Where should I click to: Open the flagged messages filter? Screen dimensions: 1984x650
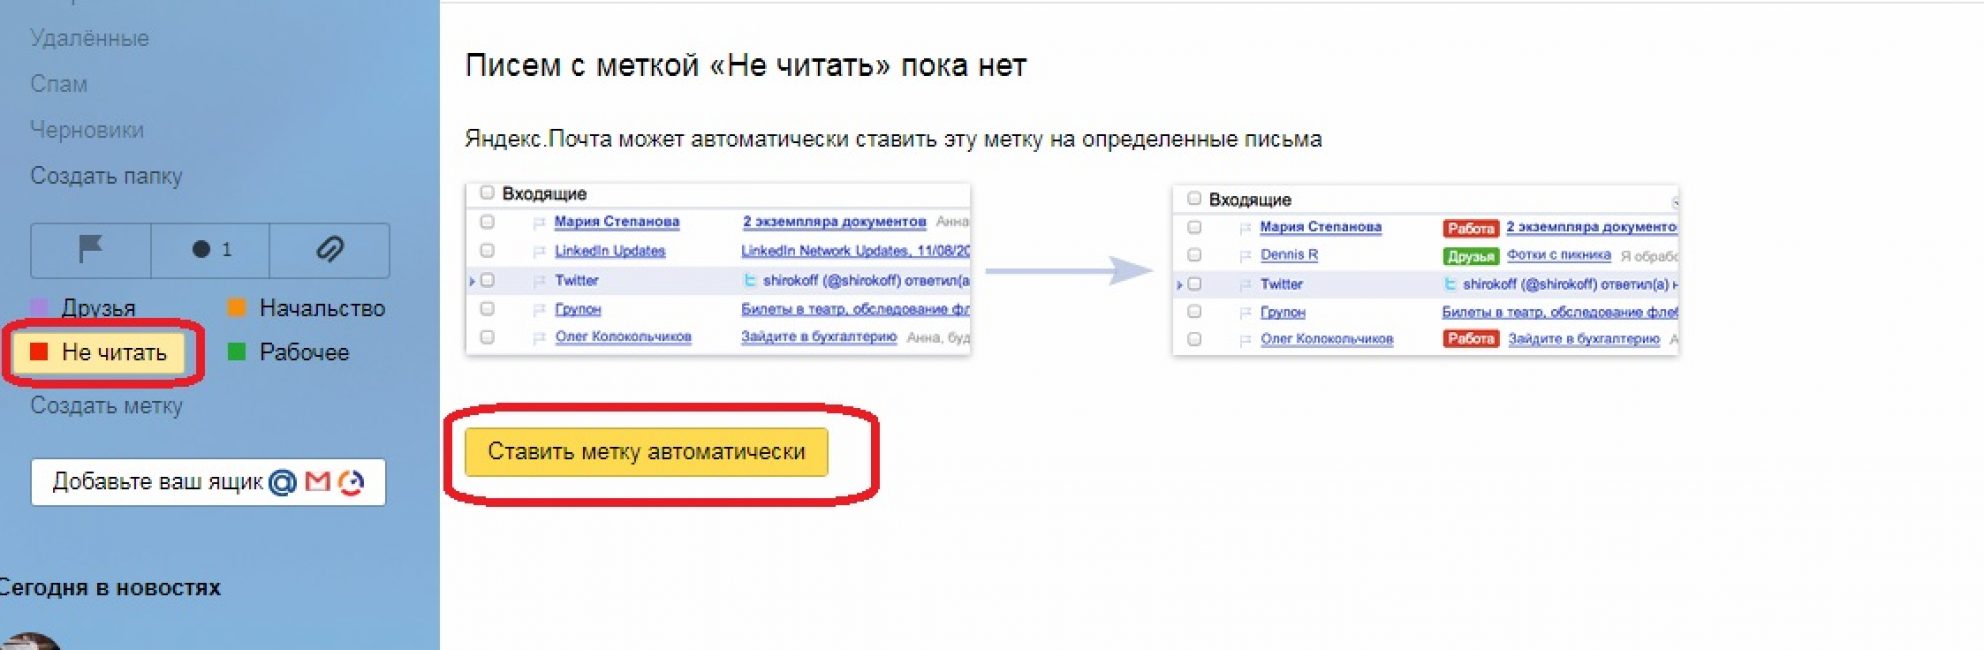[91, 250]
